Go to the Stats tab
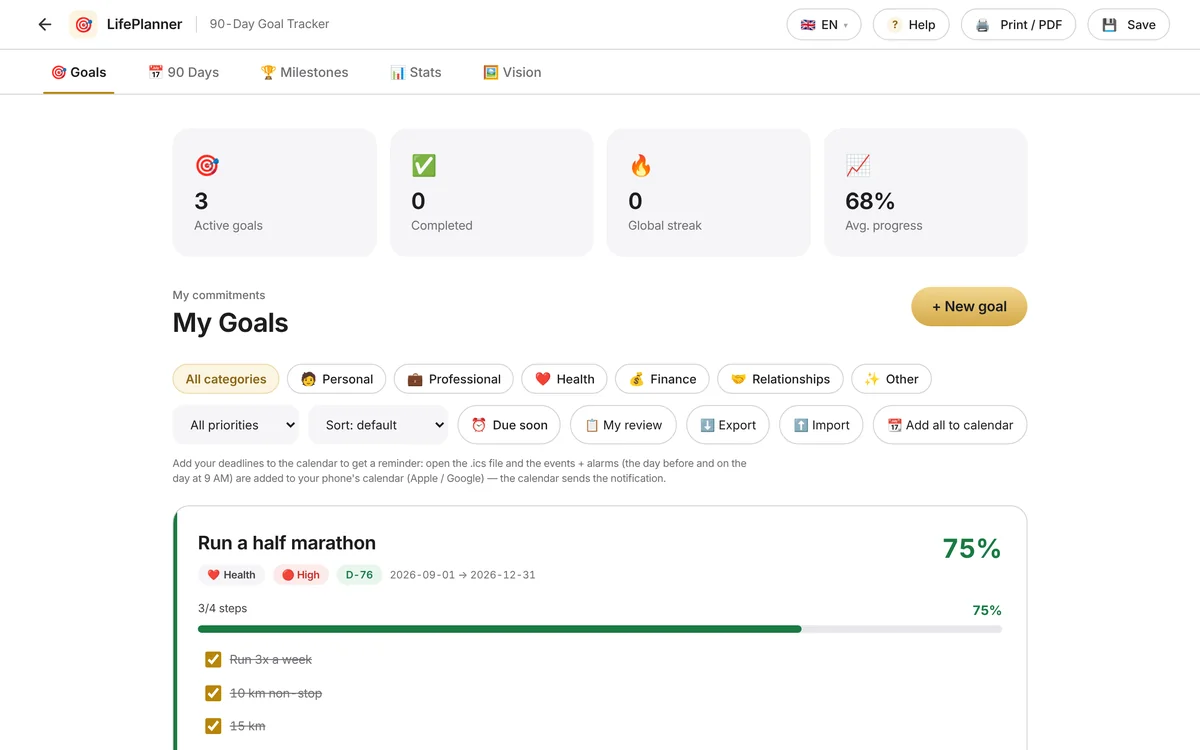 416,72
